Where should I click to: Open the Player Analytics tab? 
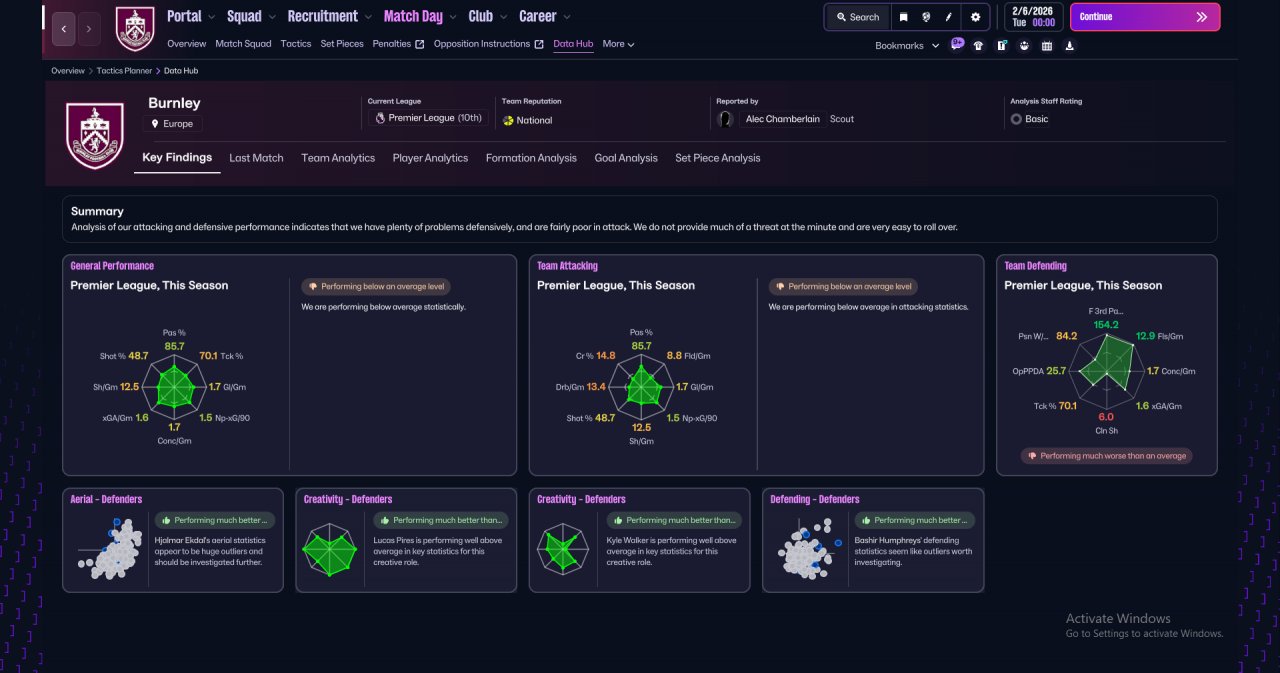[430, 158]
